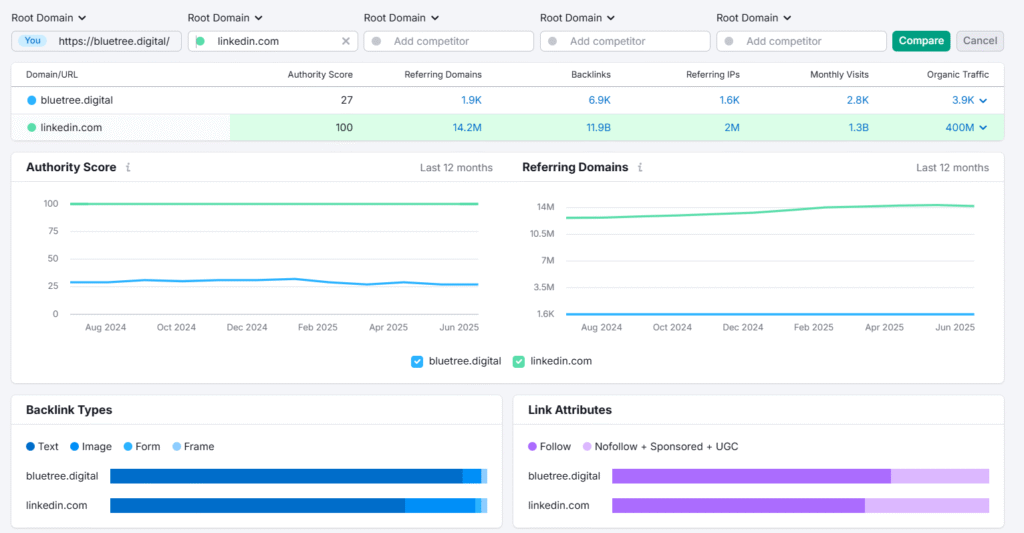Click linkedin.com link attributes follow bar
This screenshot has height=533, width=1024.
pos(738,506)
